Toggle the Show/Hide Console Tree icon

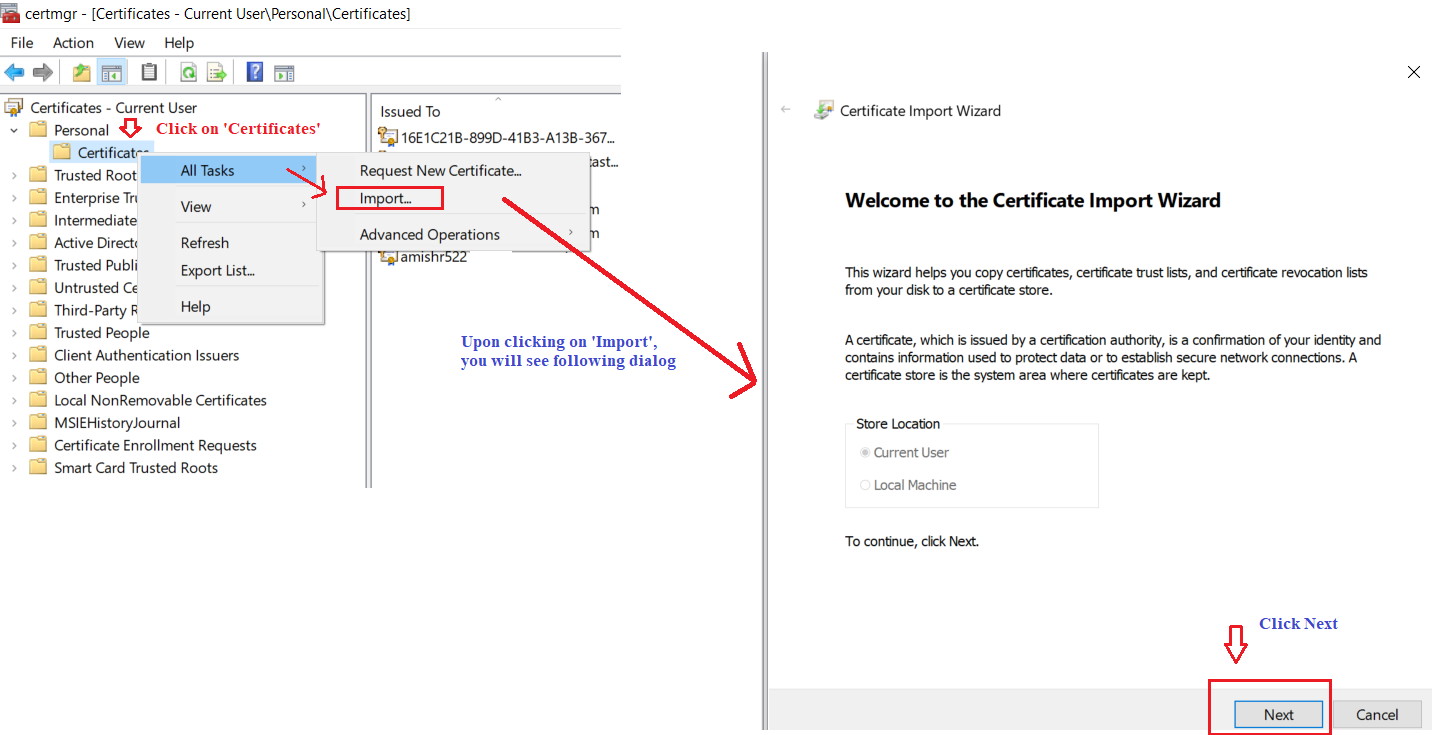click(112, 71)
